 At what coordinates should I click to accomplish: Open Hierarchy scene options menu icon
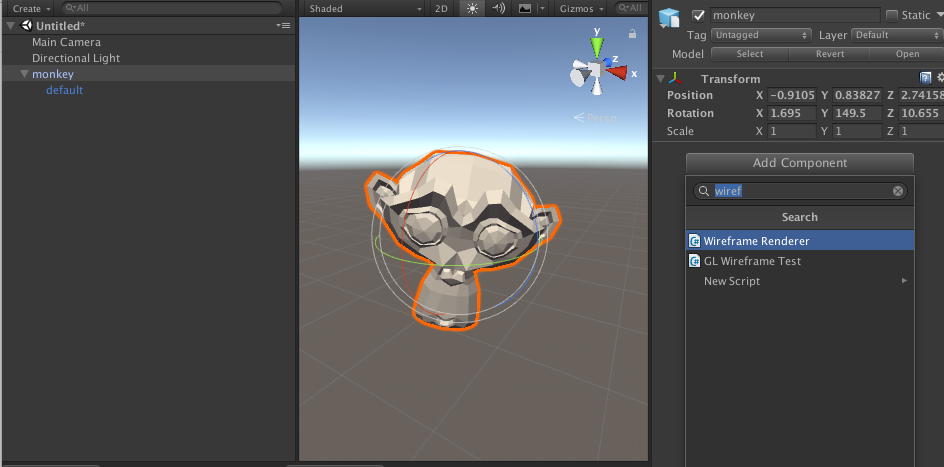pyautogui.click(x=284, y=25)
